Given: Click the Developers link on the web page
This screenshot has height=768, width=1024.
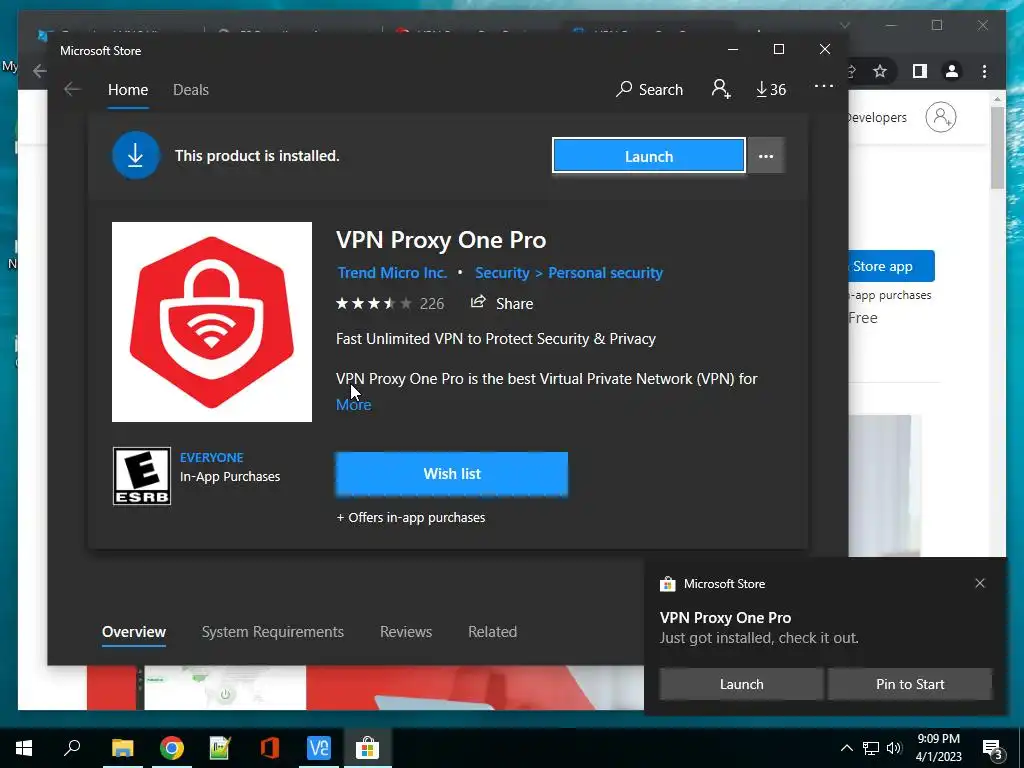Looking at the screenshot, I should (877, 118).
